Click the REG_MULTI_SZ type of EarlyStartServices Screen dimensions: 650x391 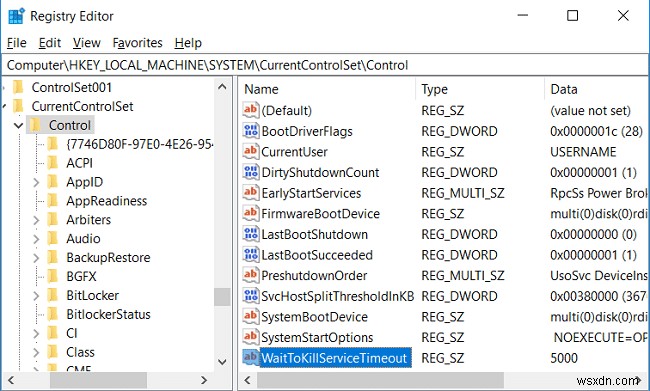pos(463,193)
